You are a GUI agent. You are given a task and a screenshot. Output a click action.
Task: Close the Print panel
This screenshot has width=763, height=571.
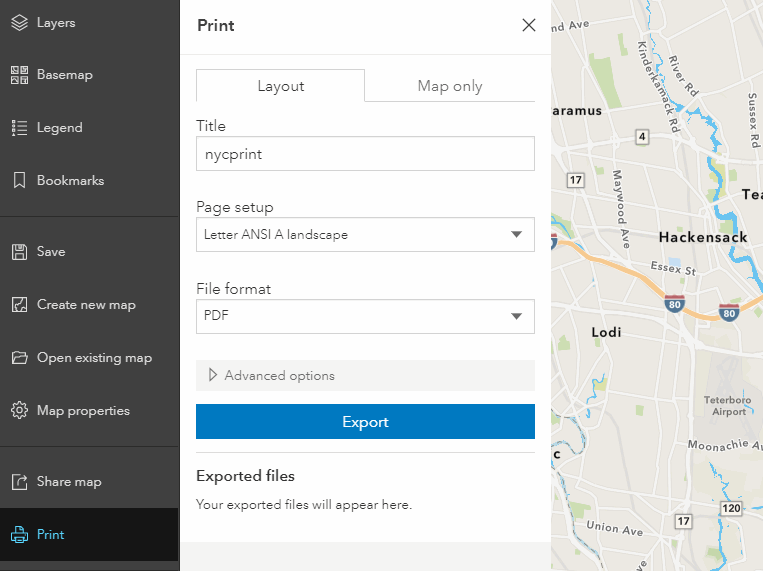529,25
